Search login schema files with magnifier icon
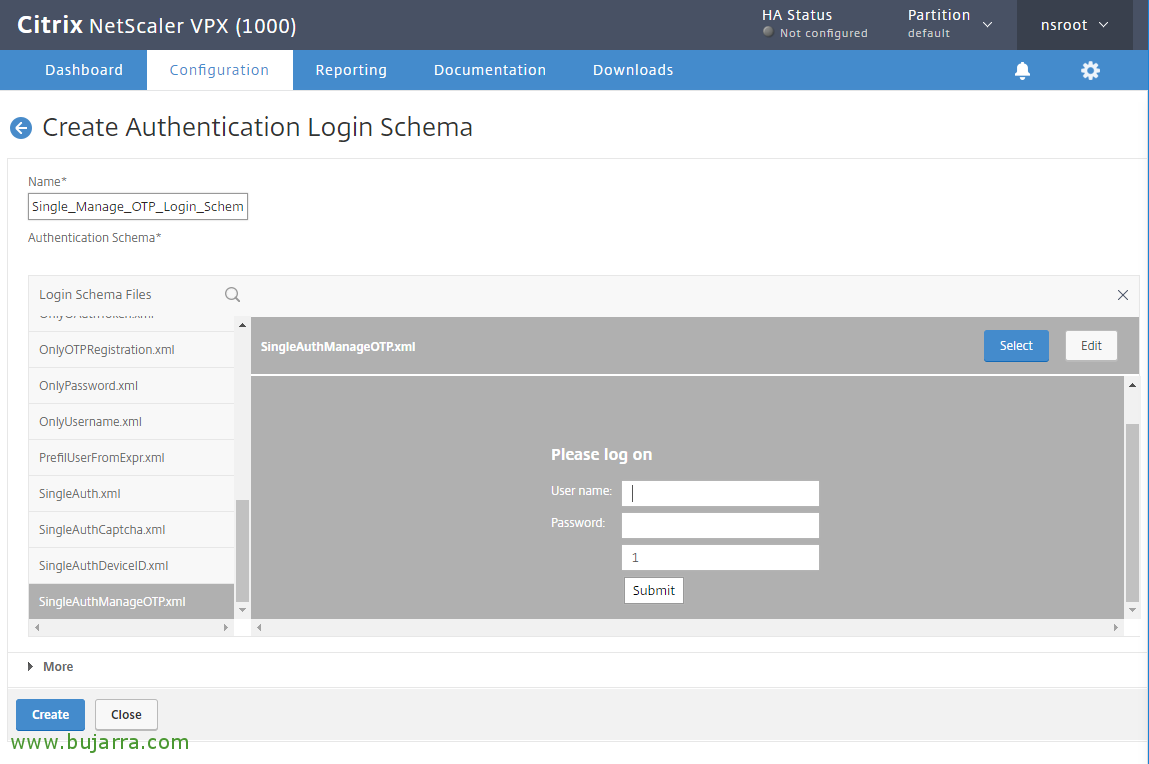 tap(232, 294)
